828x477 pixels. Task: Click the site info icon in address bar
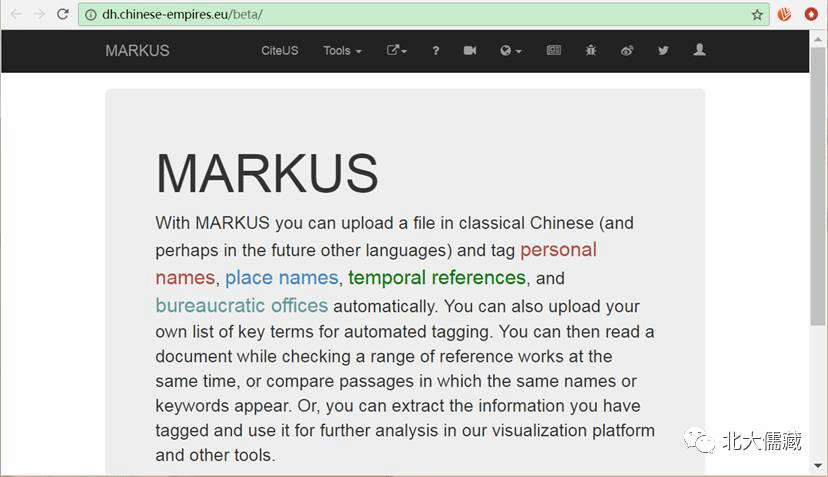(91, 15)
